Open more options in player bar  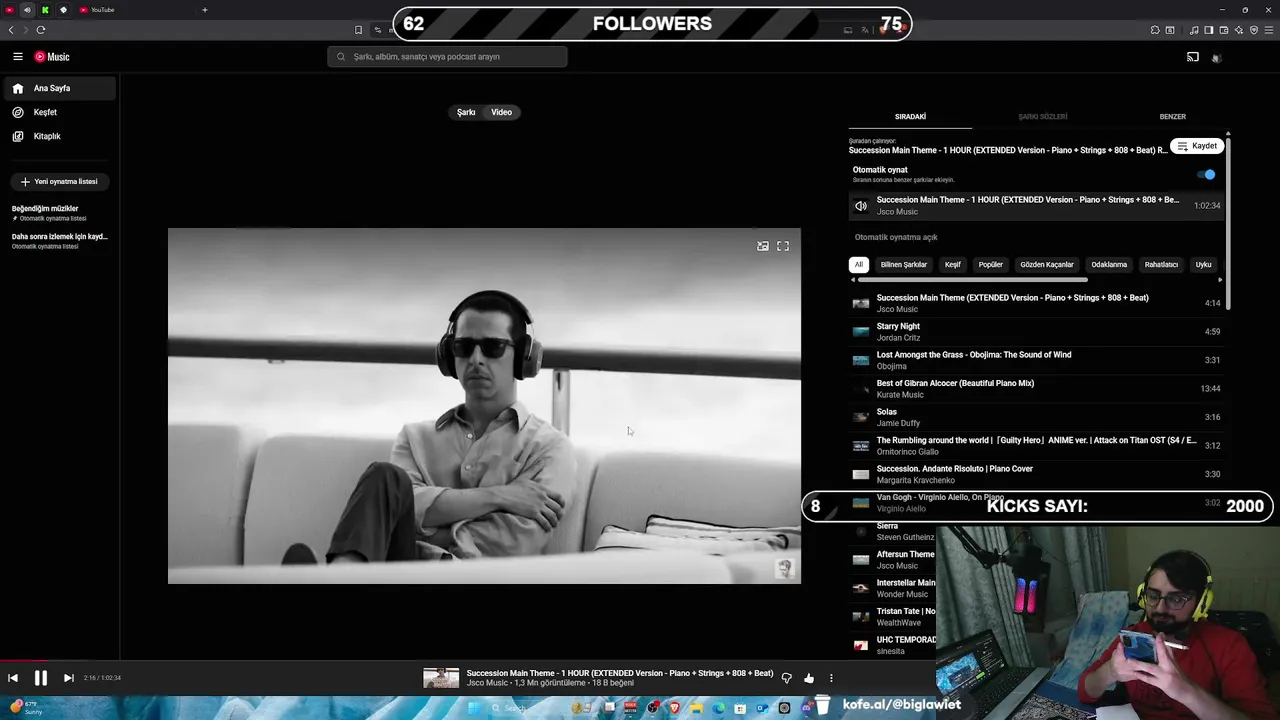(831, 678)
